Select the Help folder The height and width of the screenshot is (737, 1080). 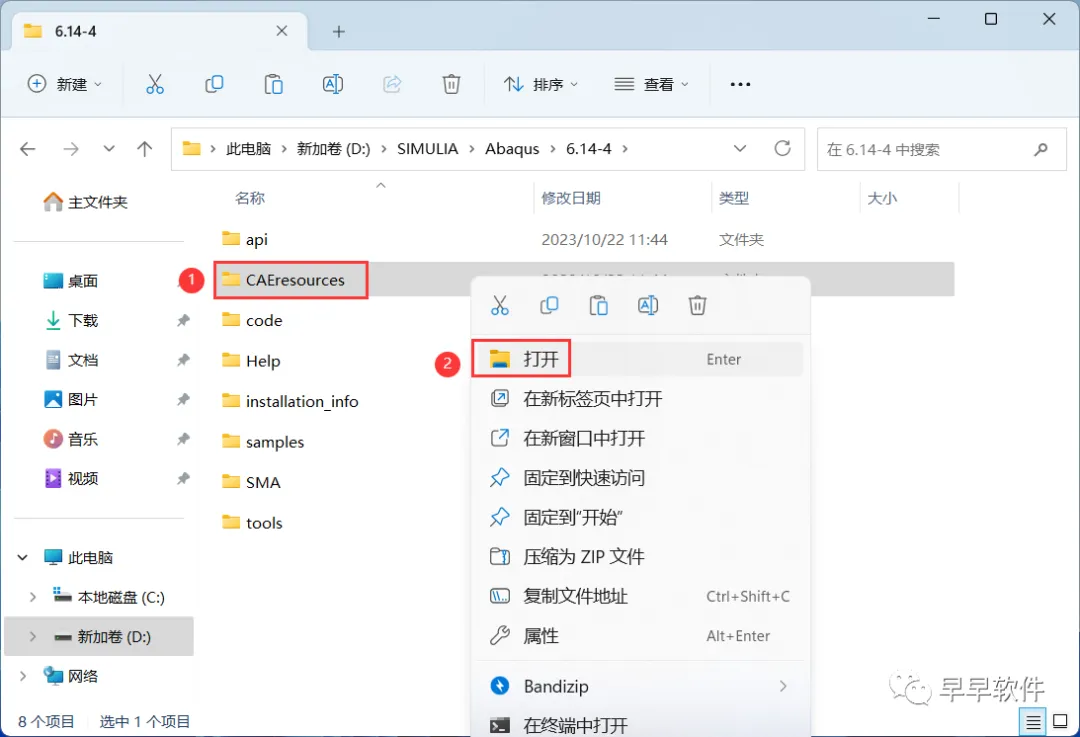251,361
